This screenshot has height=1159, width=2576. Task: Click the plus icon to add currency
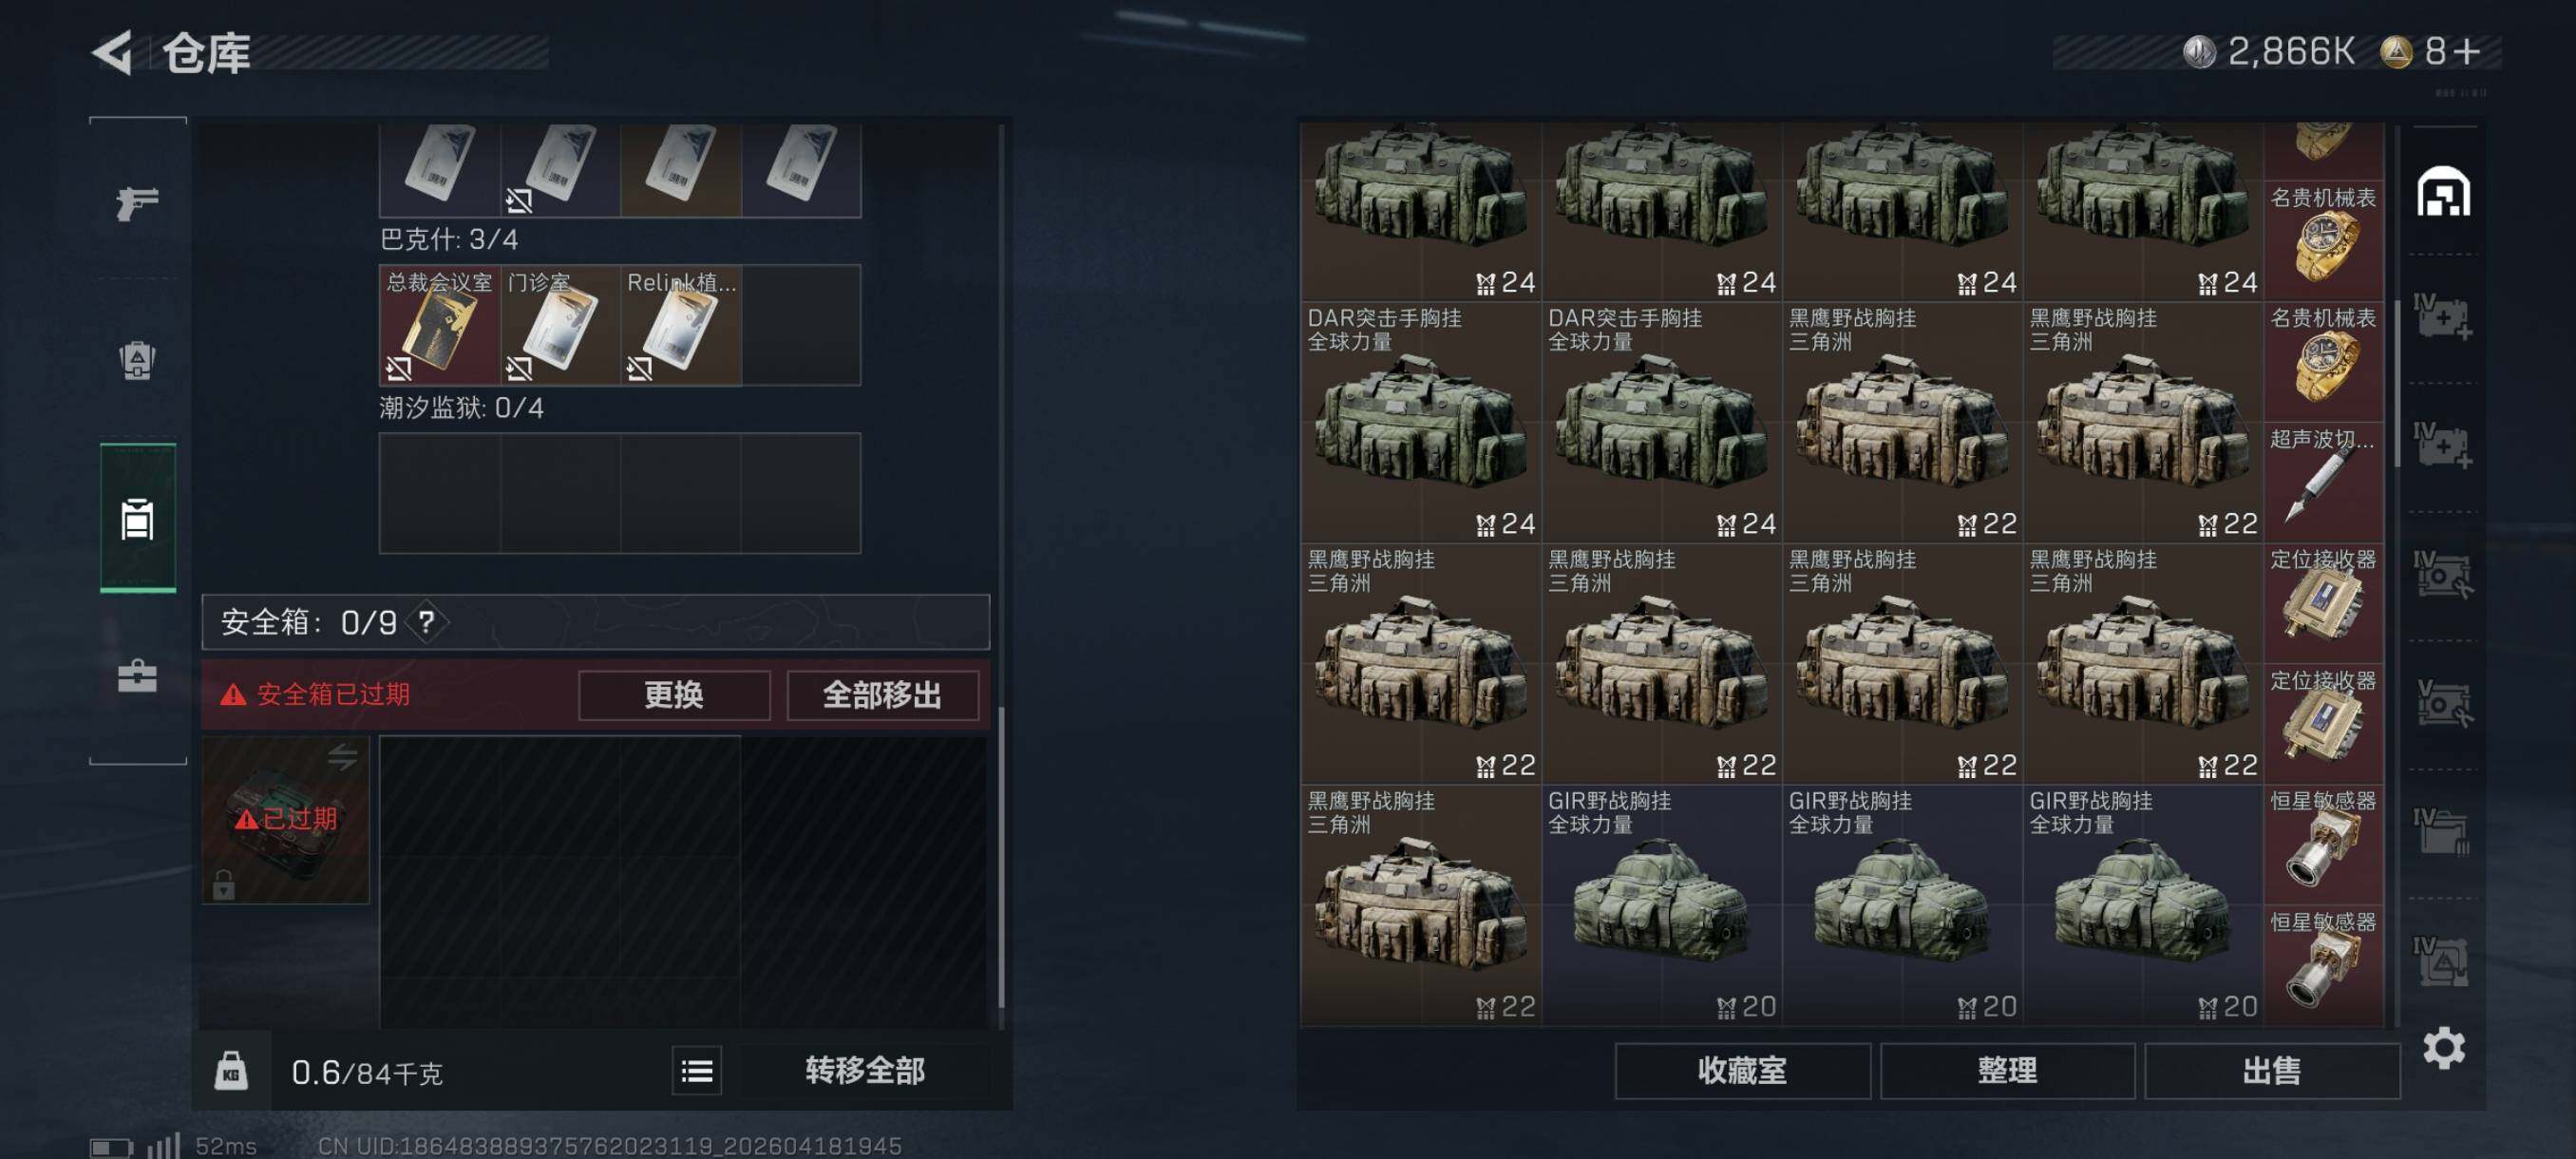tap(2467, 51)
